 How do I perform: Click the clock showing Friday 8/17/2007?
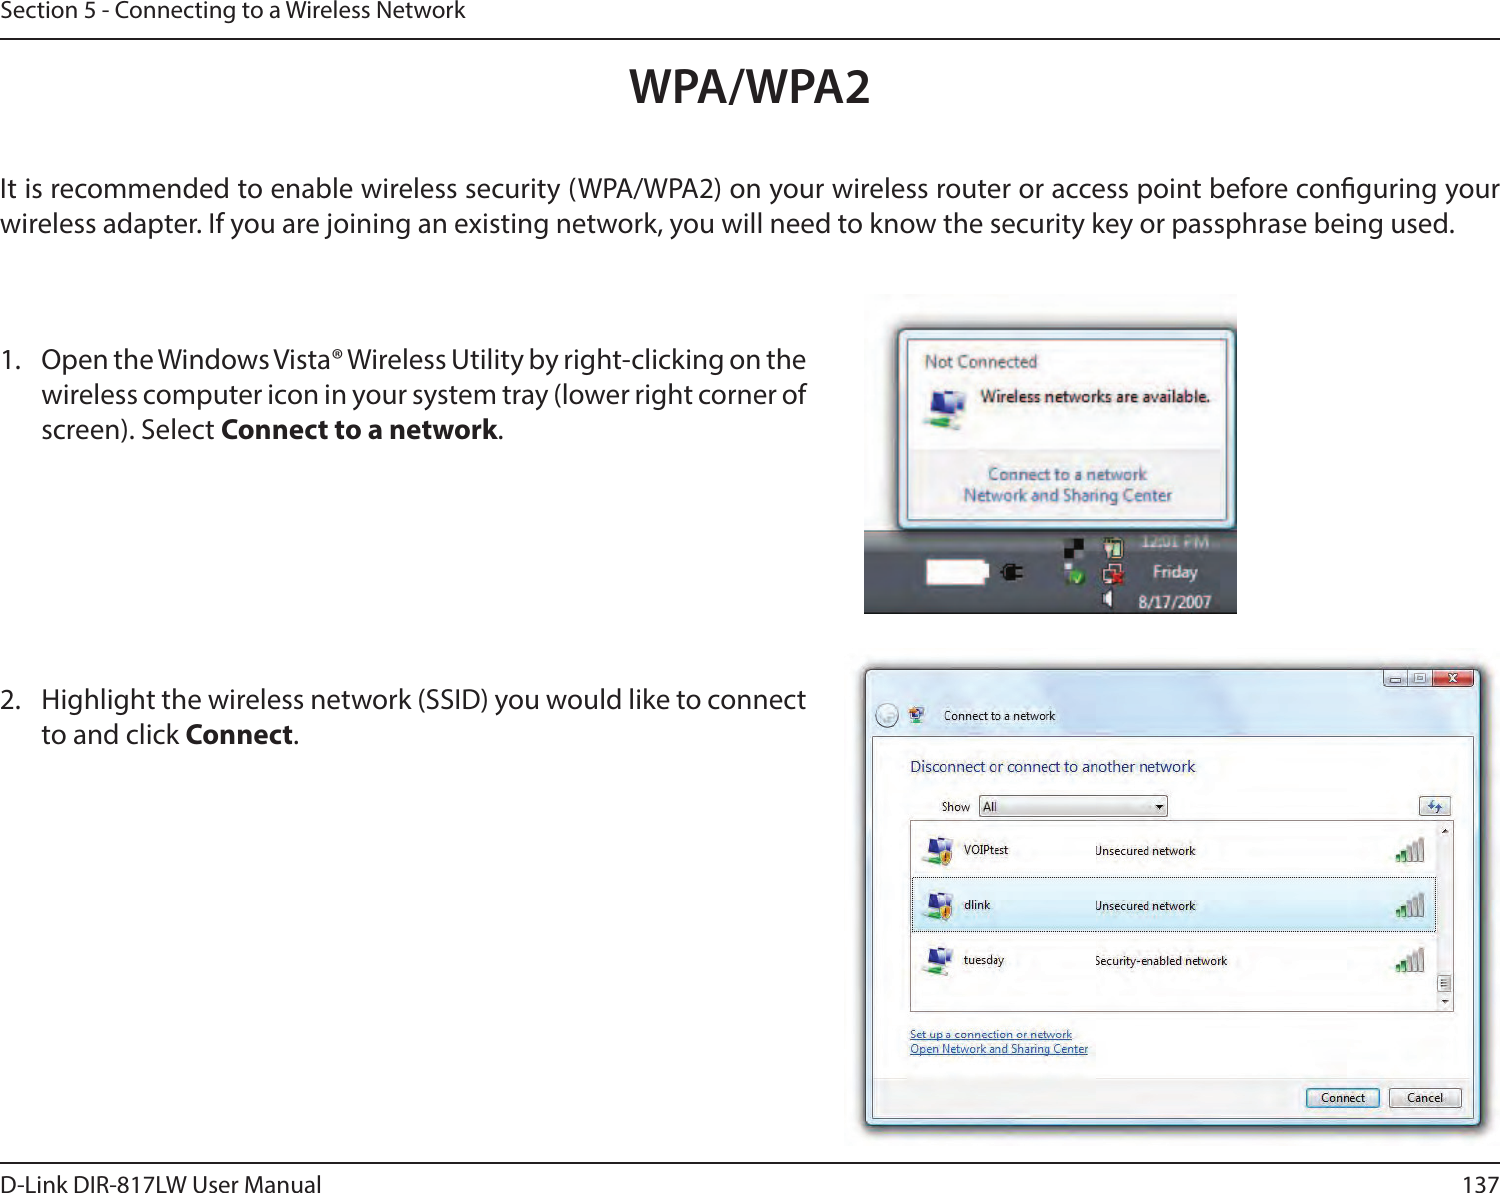[x=1175, y=572]
